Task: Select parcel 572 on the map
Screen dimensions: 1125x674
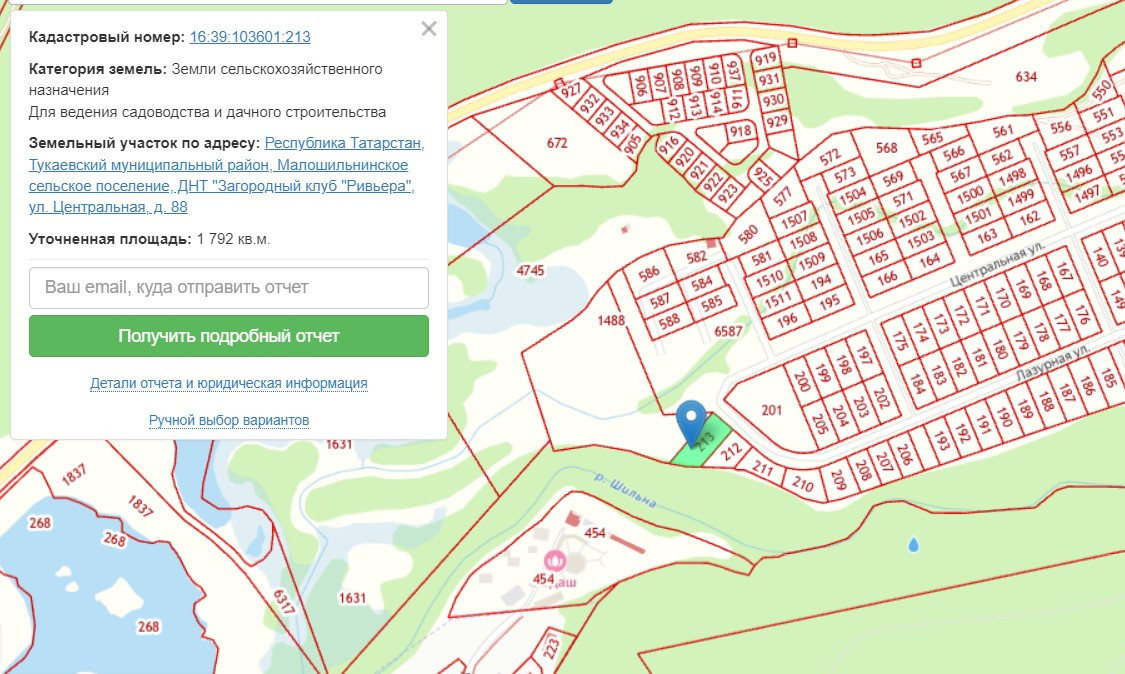Action: coord(829,157)
